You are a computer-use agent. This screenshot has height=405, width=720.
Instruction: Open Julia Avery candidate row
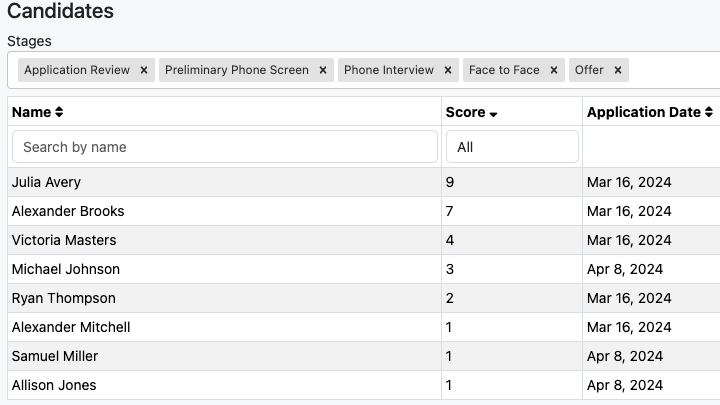click(363, 182)
